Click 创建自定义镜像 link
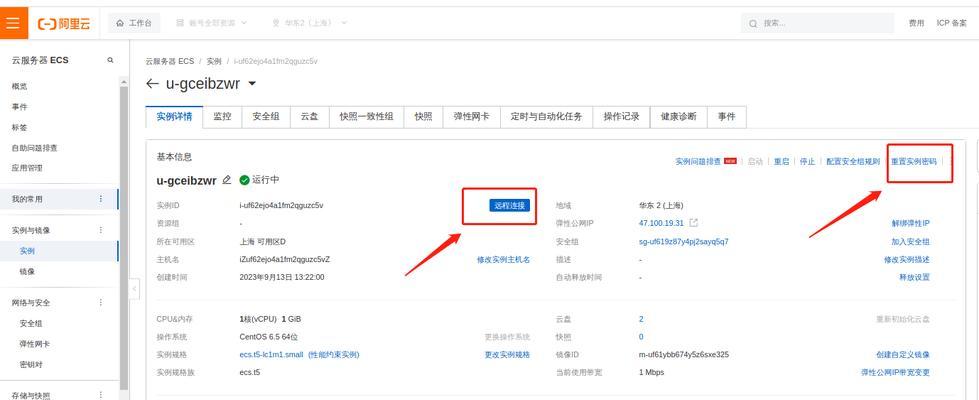The width and height of the screenshot is (979, 400). 903,354
